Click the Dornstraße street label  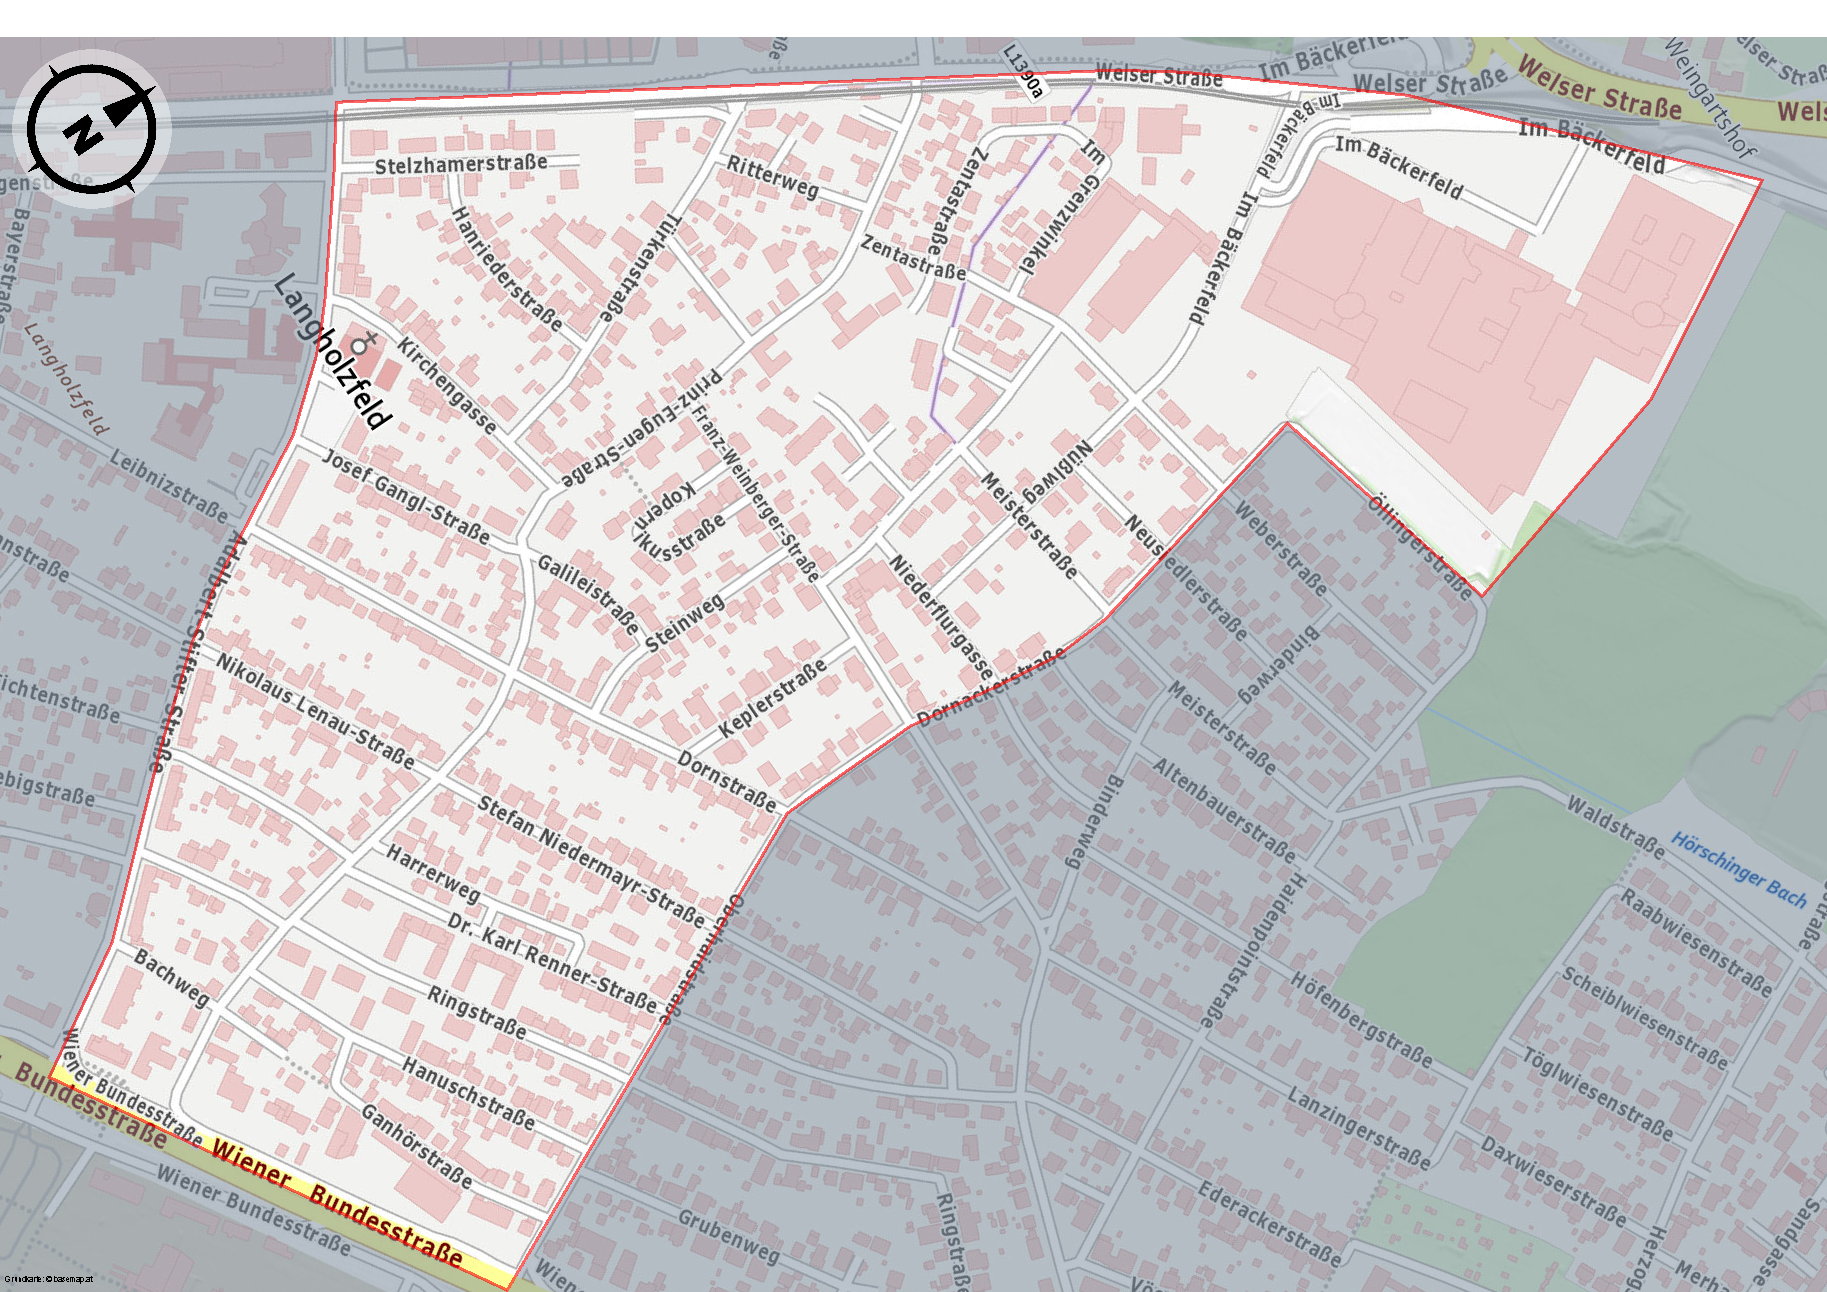[x=727, y=780]
